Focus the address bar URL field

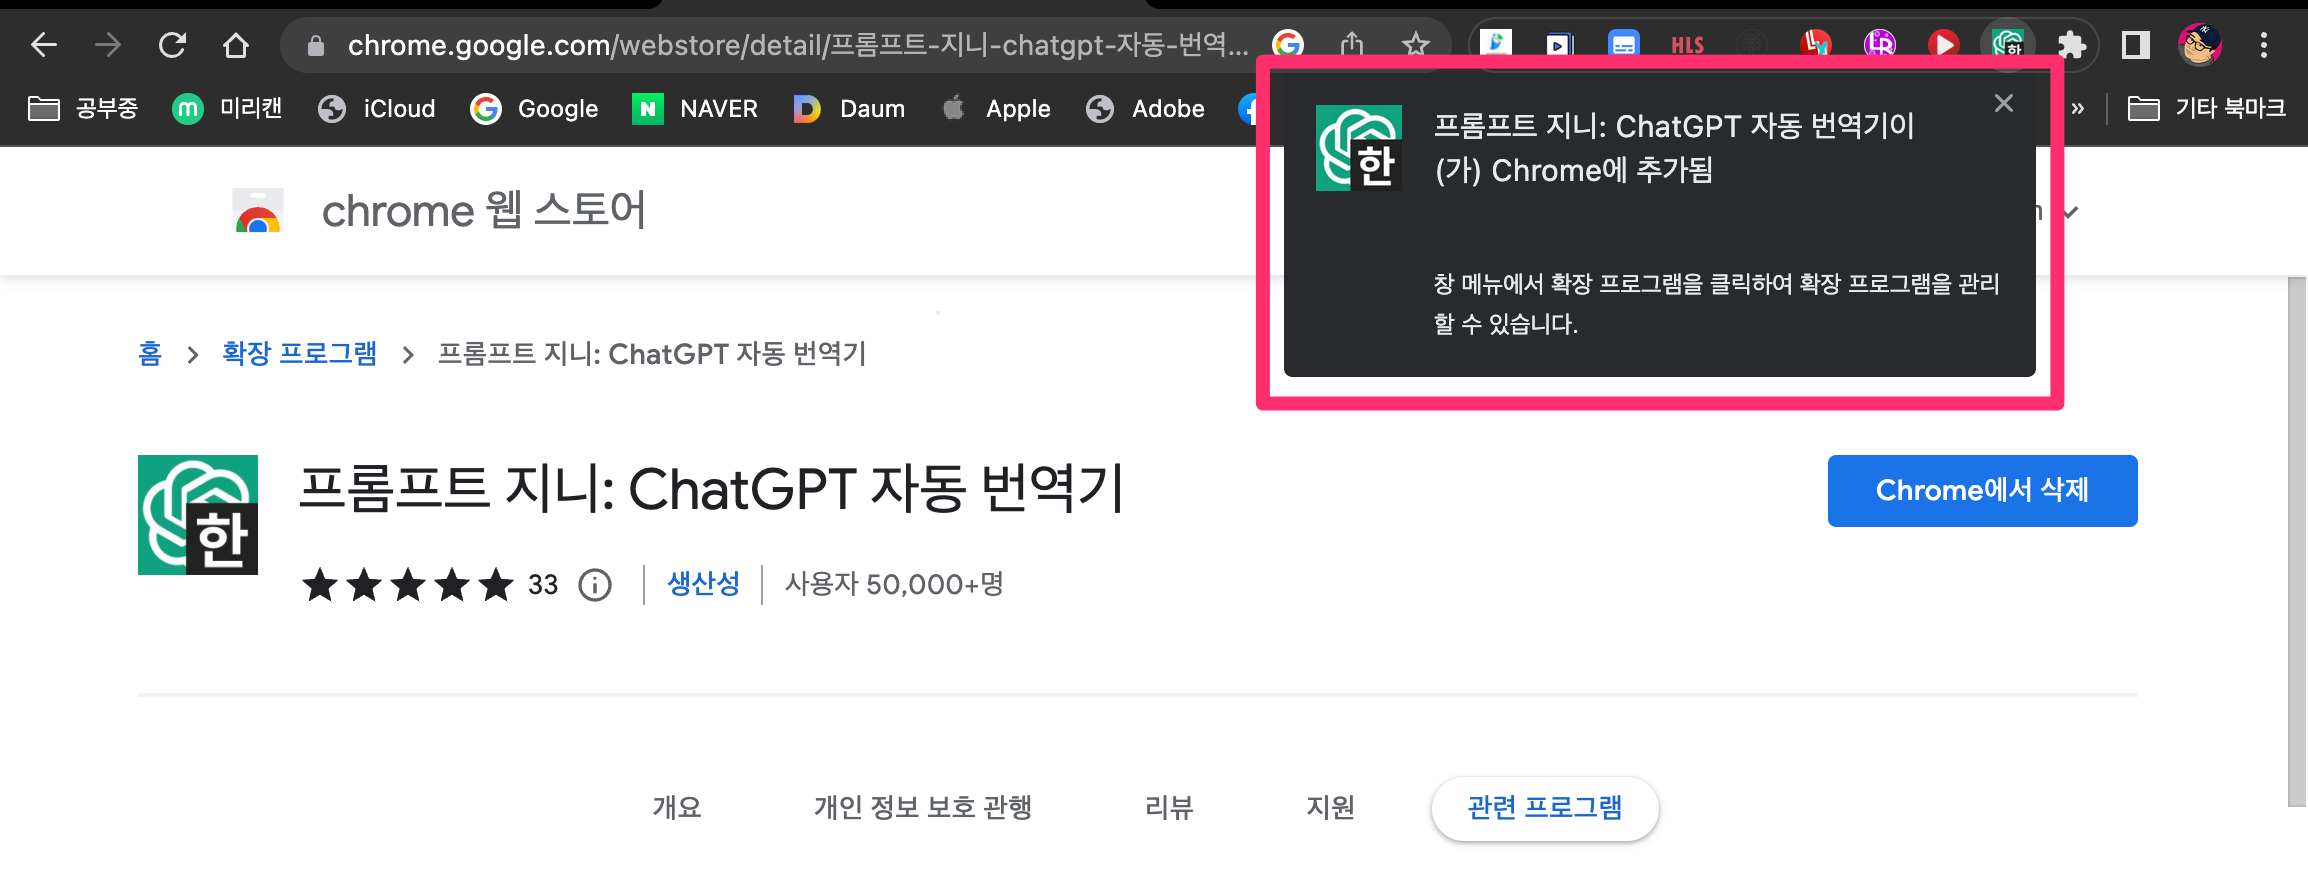click(798, 45)
